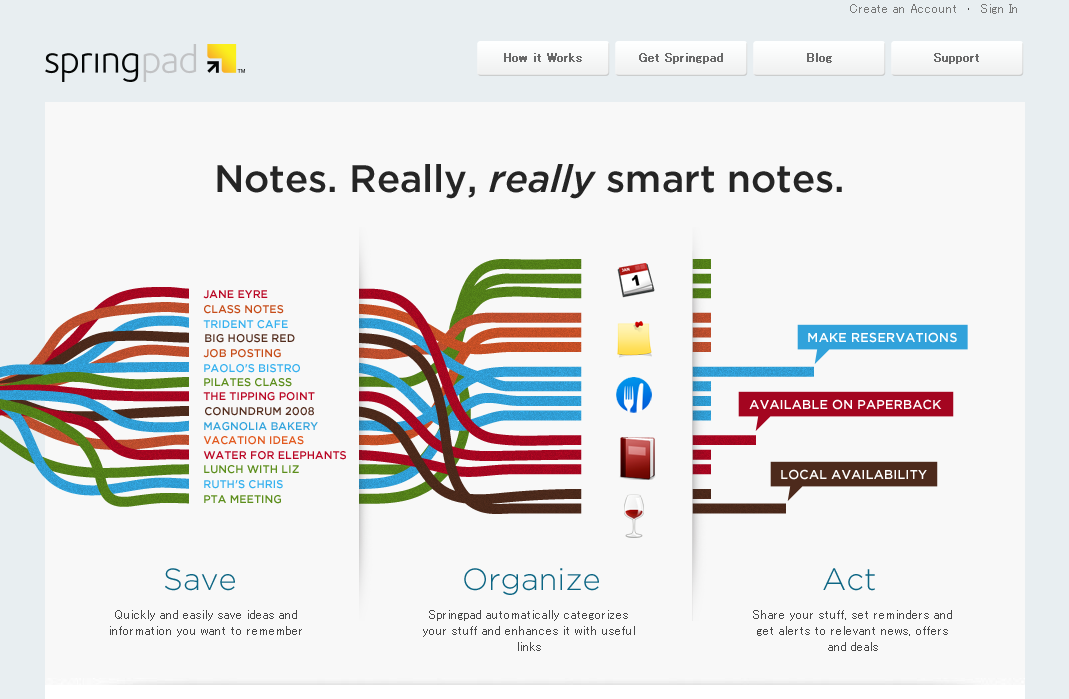Click the Local Availability callout
The width and height of the screenshot is (1069, 699).
point(854,475)
